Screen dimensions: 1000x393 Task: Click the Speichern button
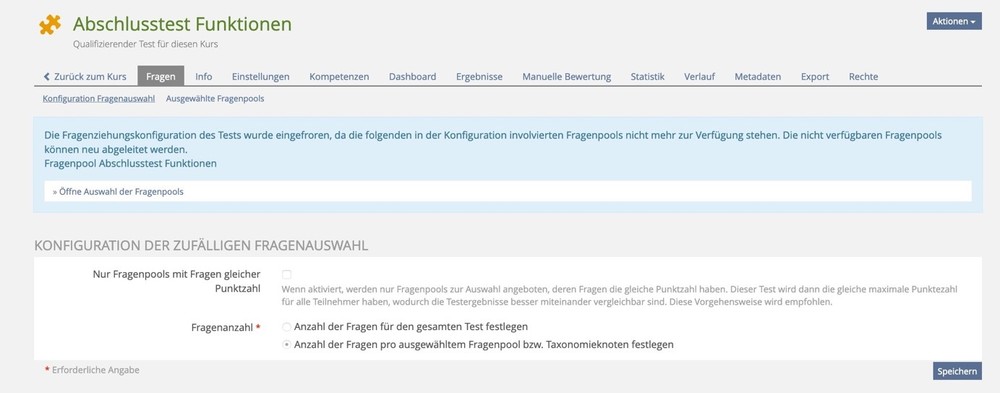[957, 371]
